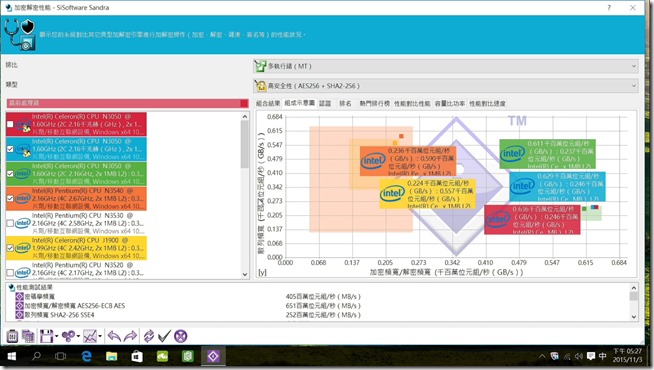Open the dropdown arrow beside the molecules icon
This screenshot has width=654, height=370.
click(78, 336)
